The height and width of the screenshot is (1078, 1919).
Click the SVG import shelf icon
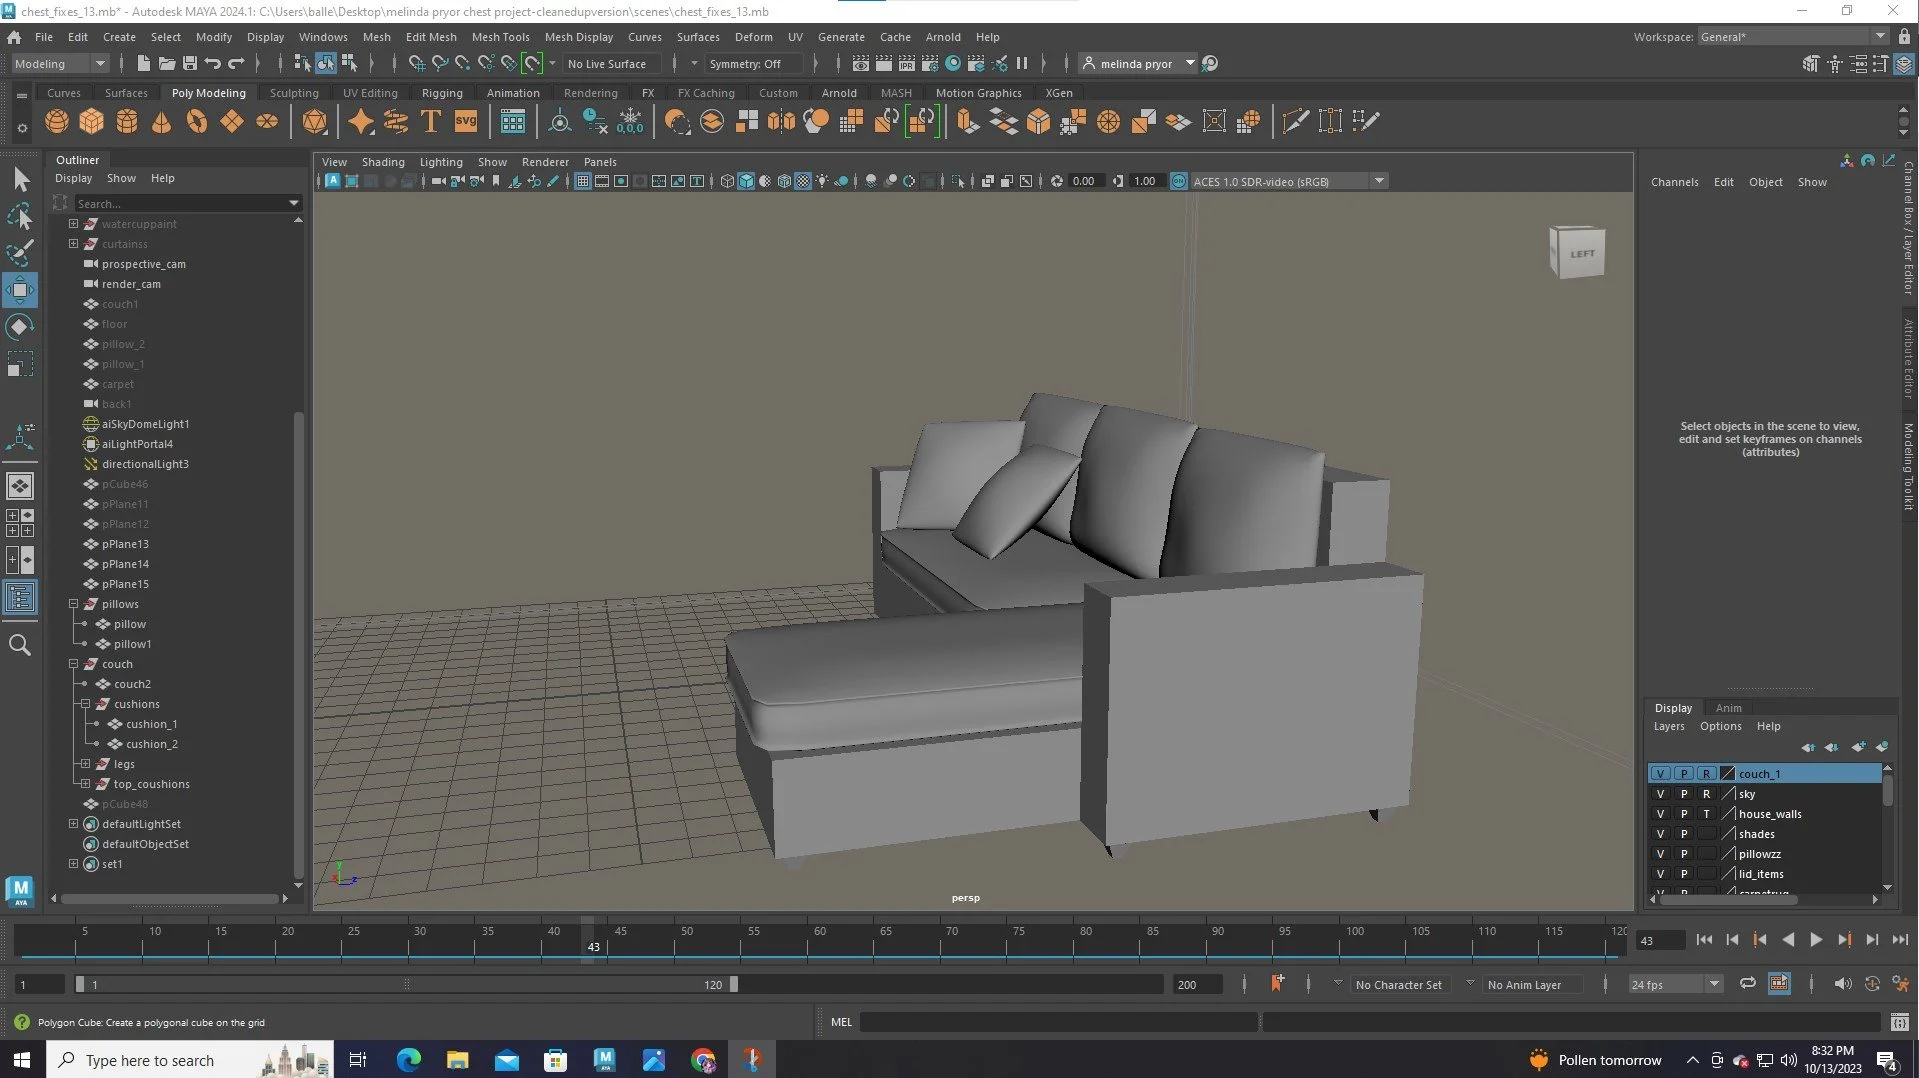[466, 122]
